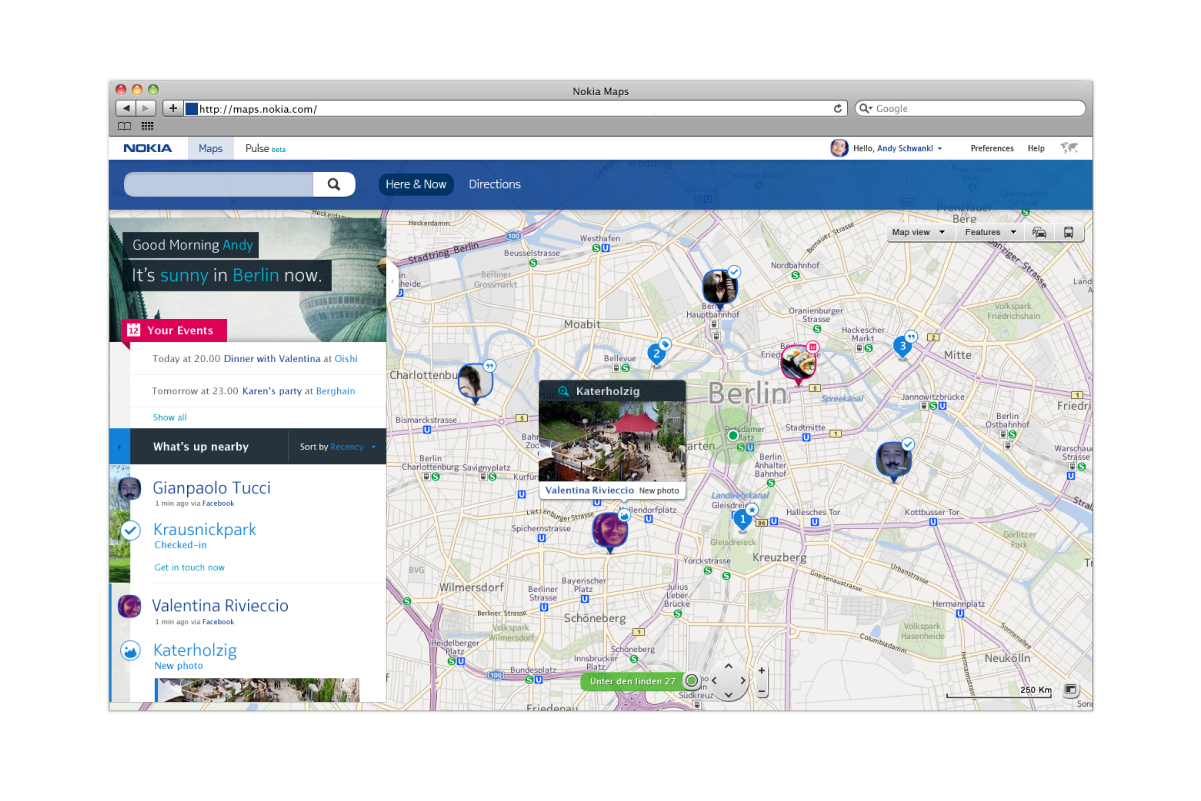Collapse the sidebar with the left arrow
Viewport: 1201px width, 801px height.
[x=119, y=446]
